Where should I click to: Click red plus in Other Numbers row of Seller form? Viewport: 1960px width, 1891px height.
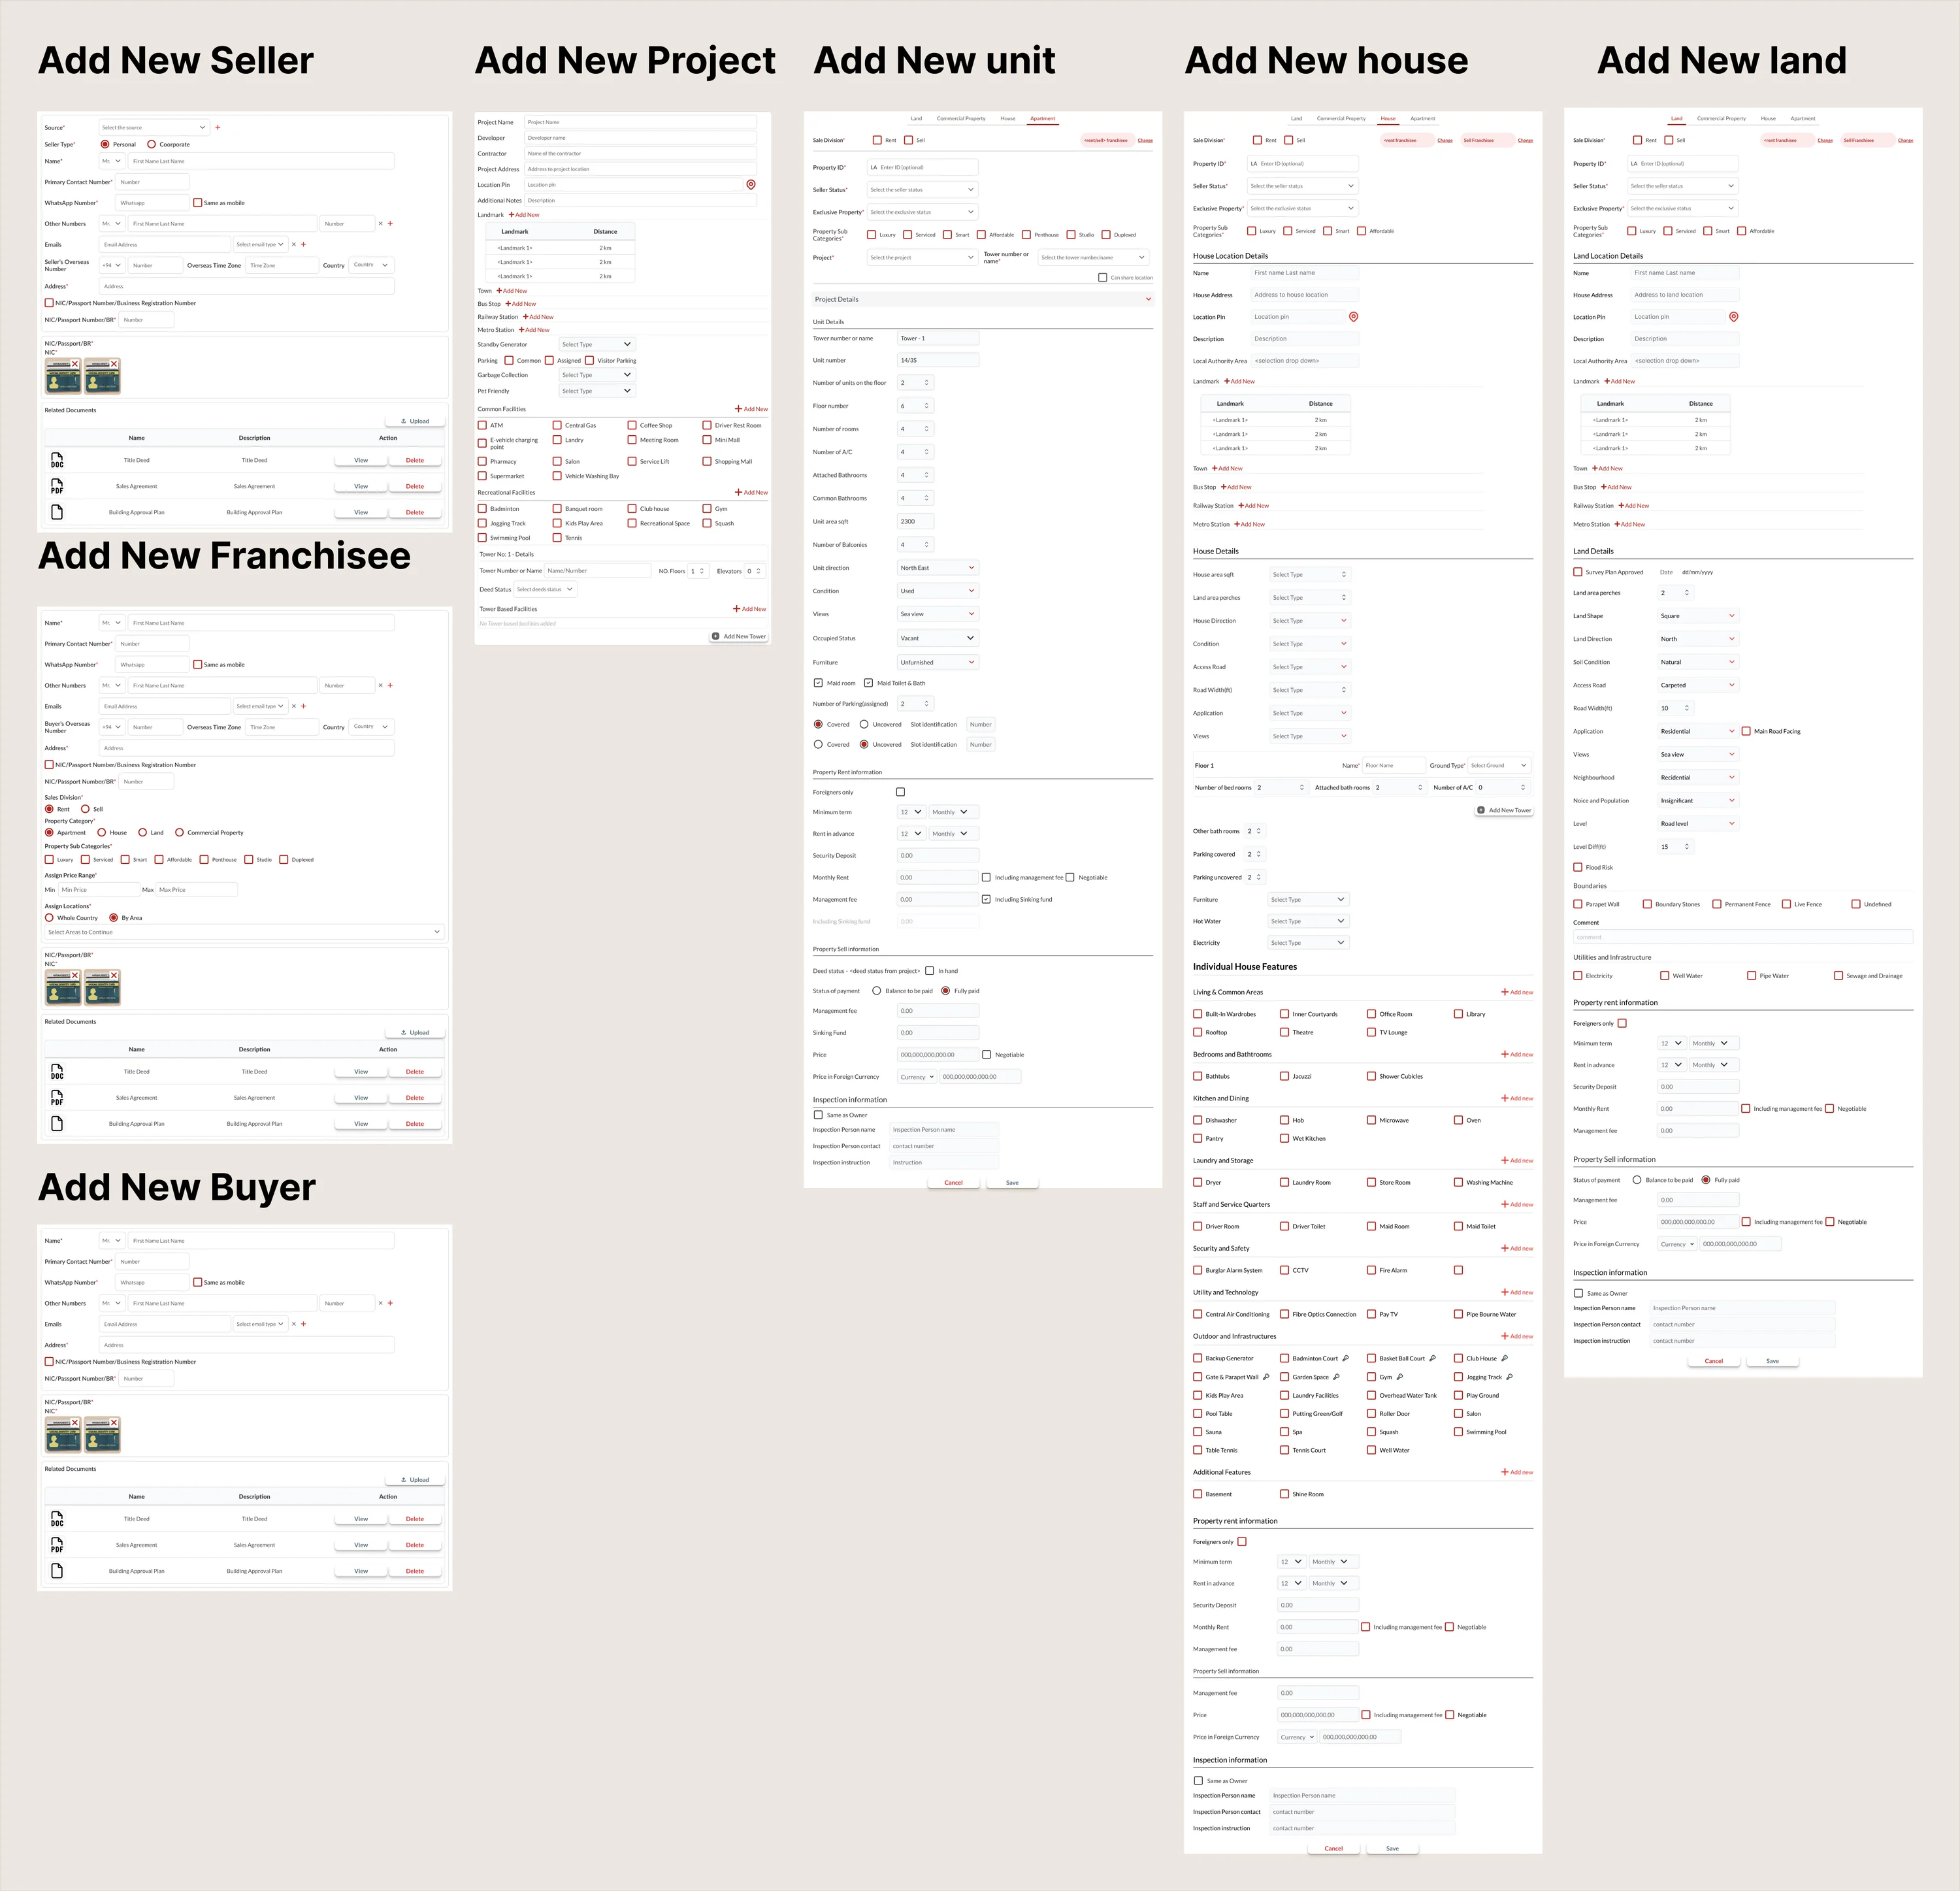coord(390,223)
